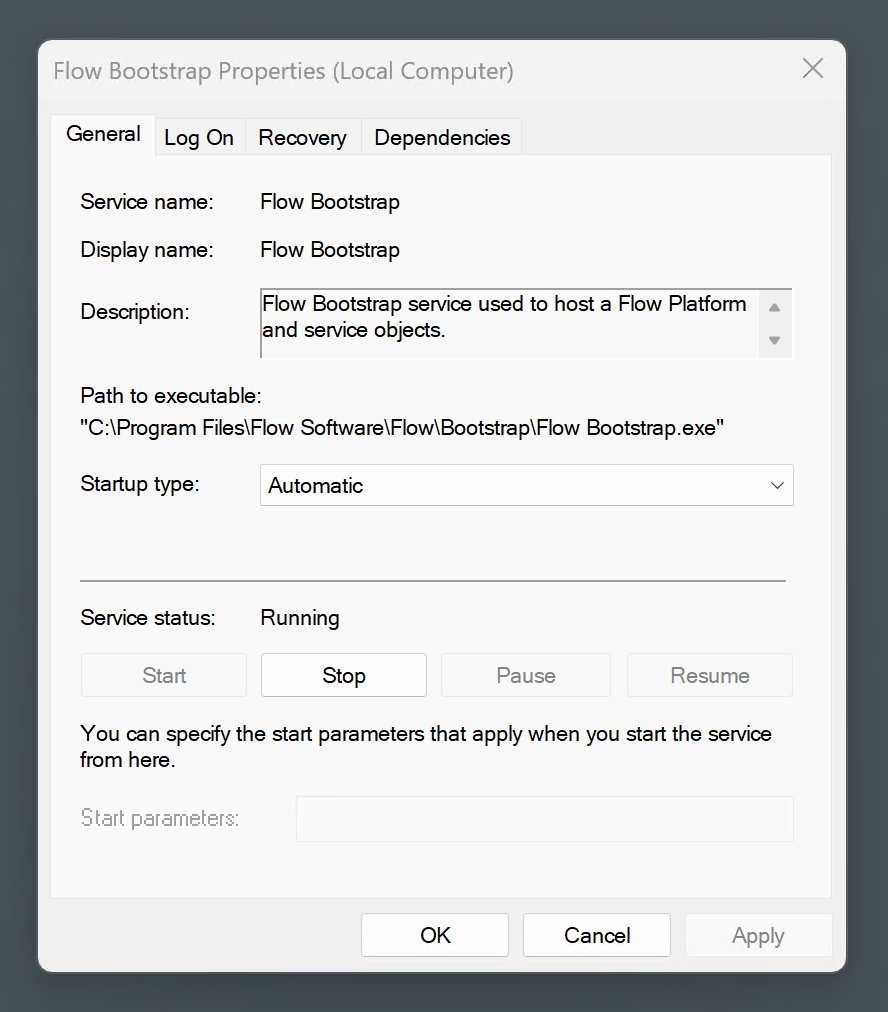888x1012 pixels.
Task: Click the executable path text
Action: [x=402, y=427]
